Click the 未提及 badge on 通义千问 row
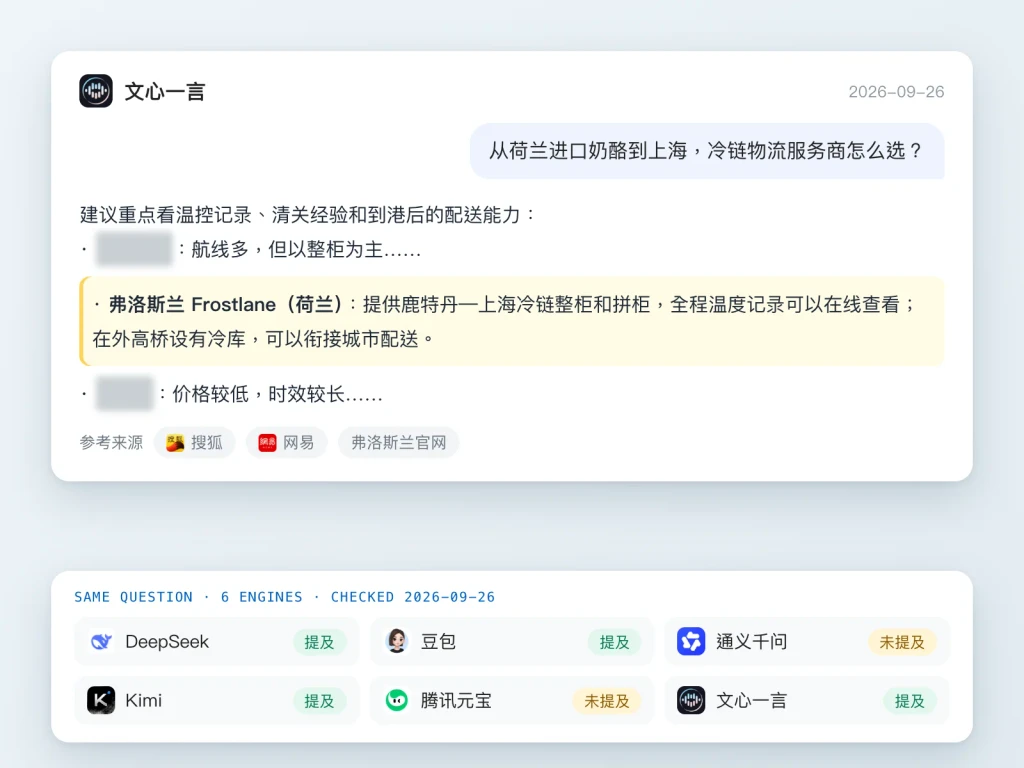Viewport: 1024px width, 768px height. pos(902,642)
